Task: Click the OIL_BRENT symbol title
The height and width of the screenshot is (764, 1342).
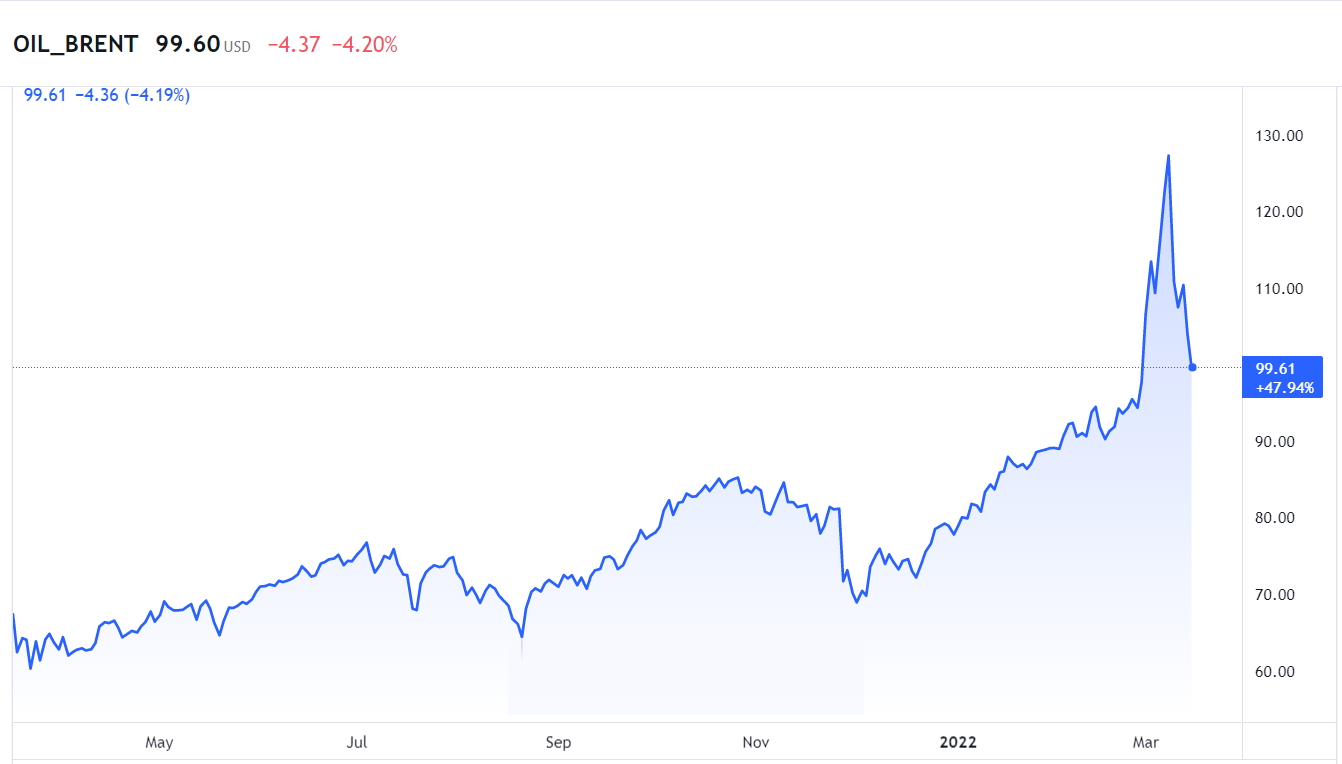Action: [76, 45]
